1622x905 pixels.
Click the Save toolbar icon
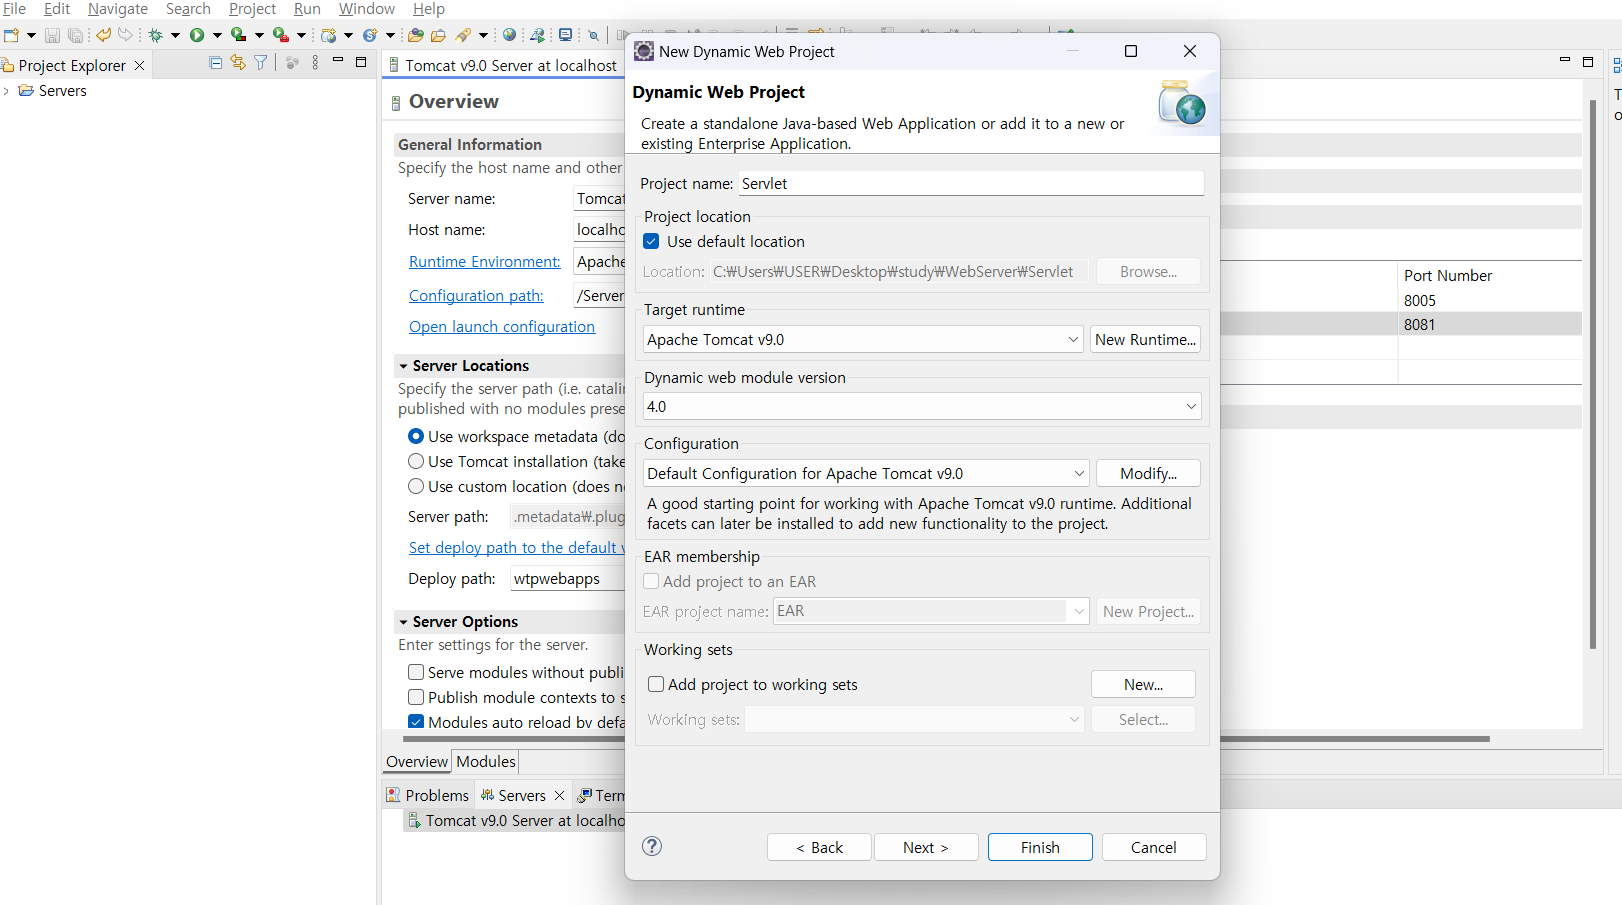[52, 35]
